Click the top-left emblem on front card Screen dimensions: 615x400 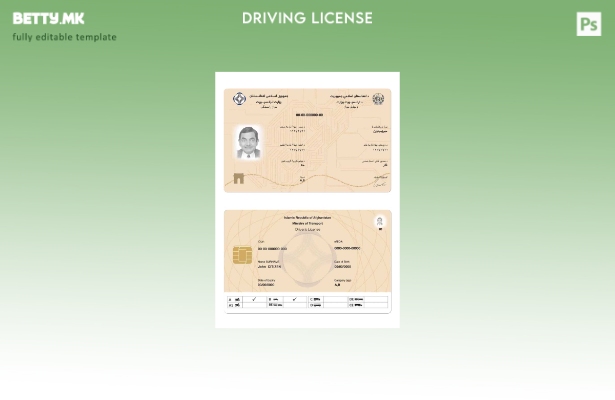coord(239,99)
